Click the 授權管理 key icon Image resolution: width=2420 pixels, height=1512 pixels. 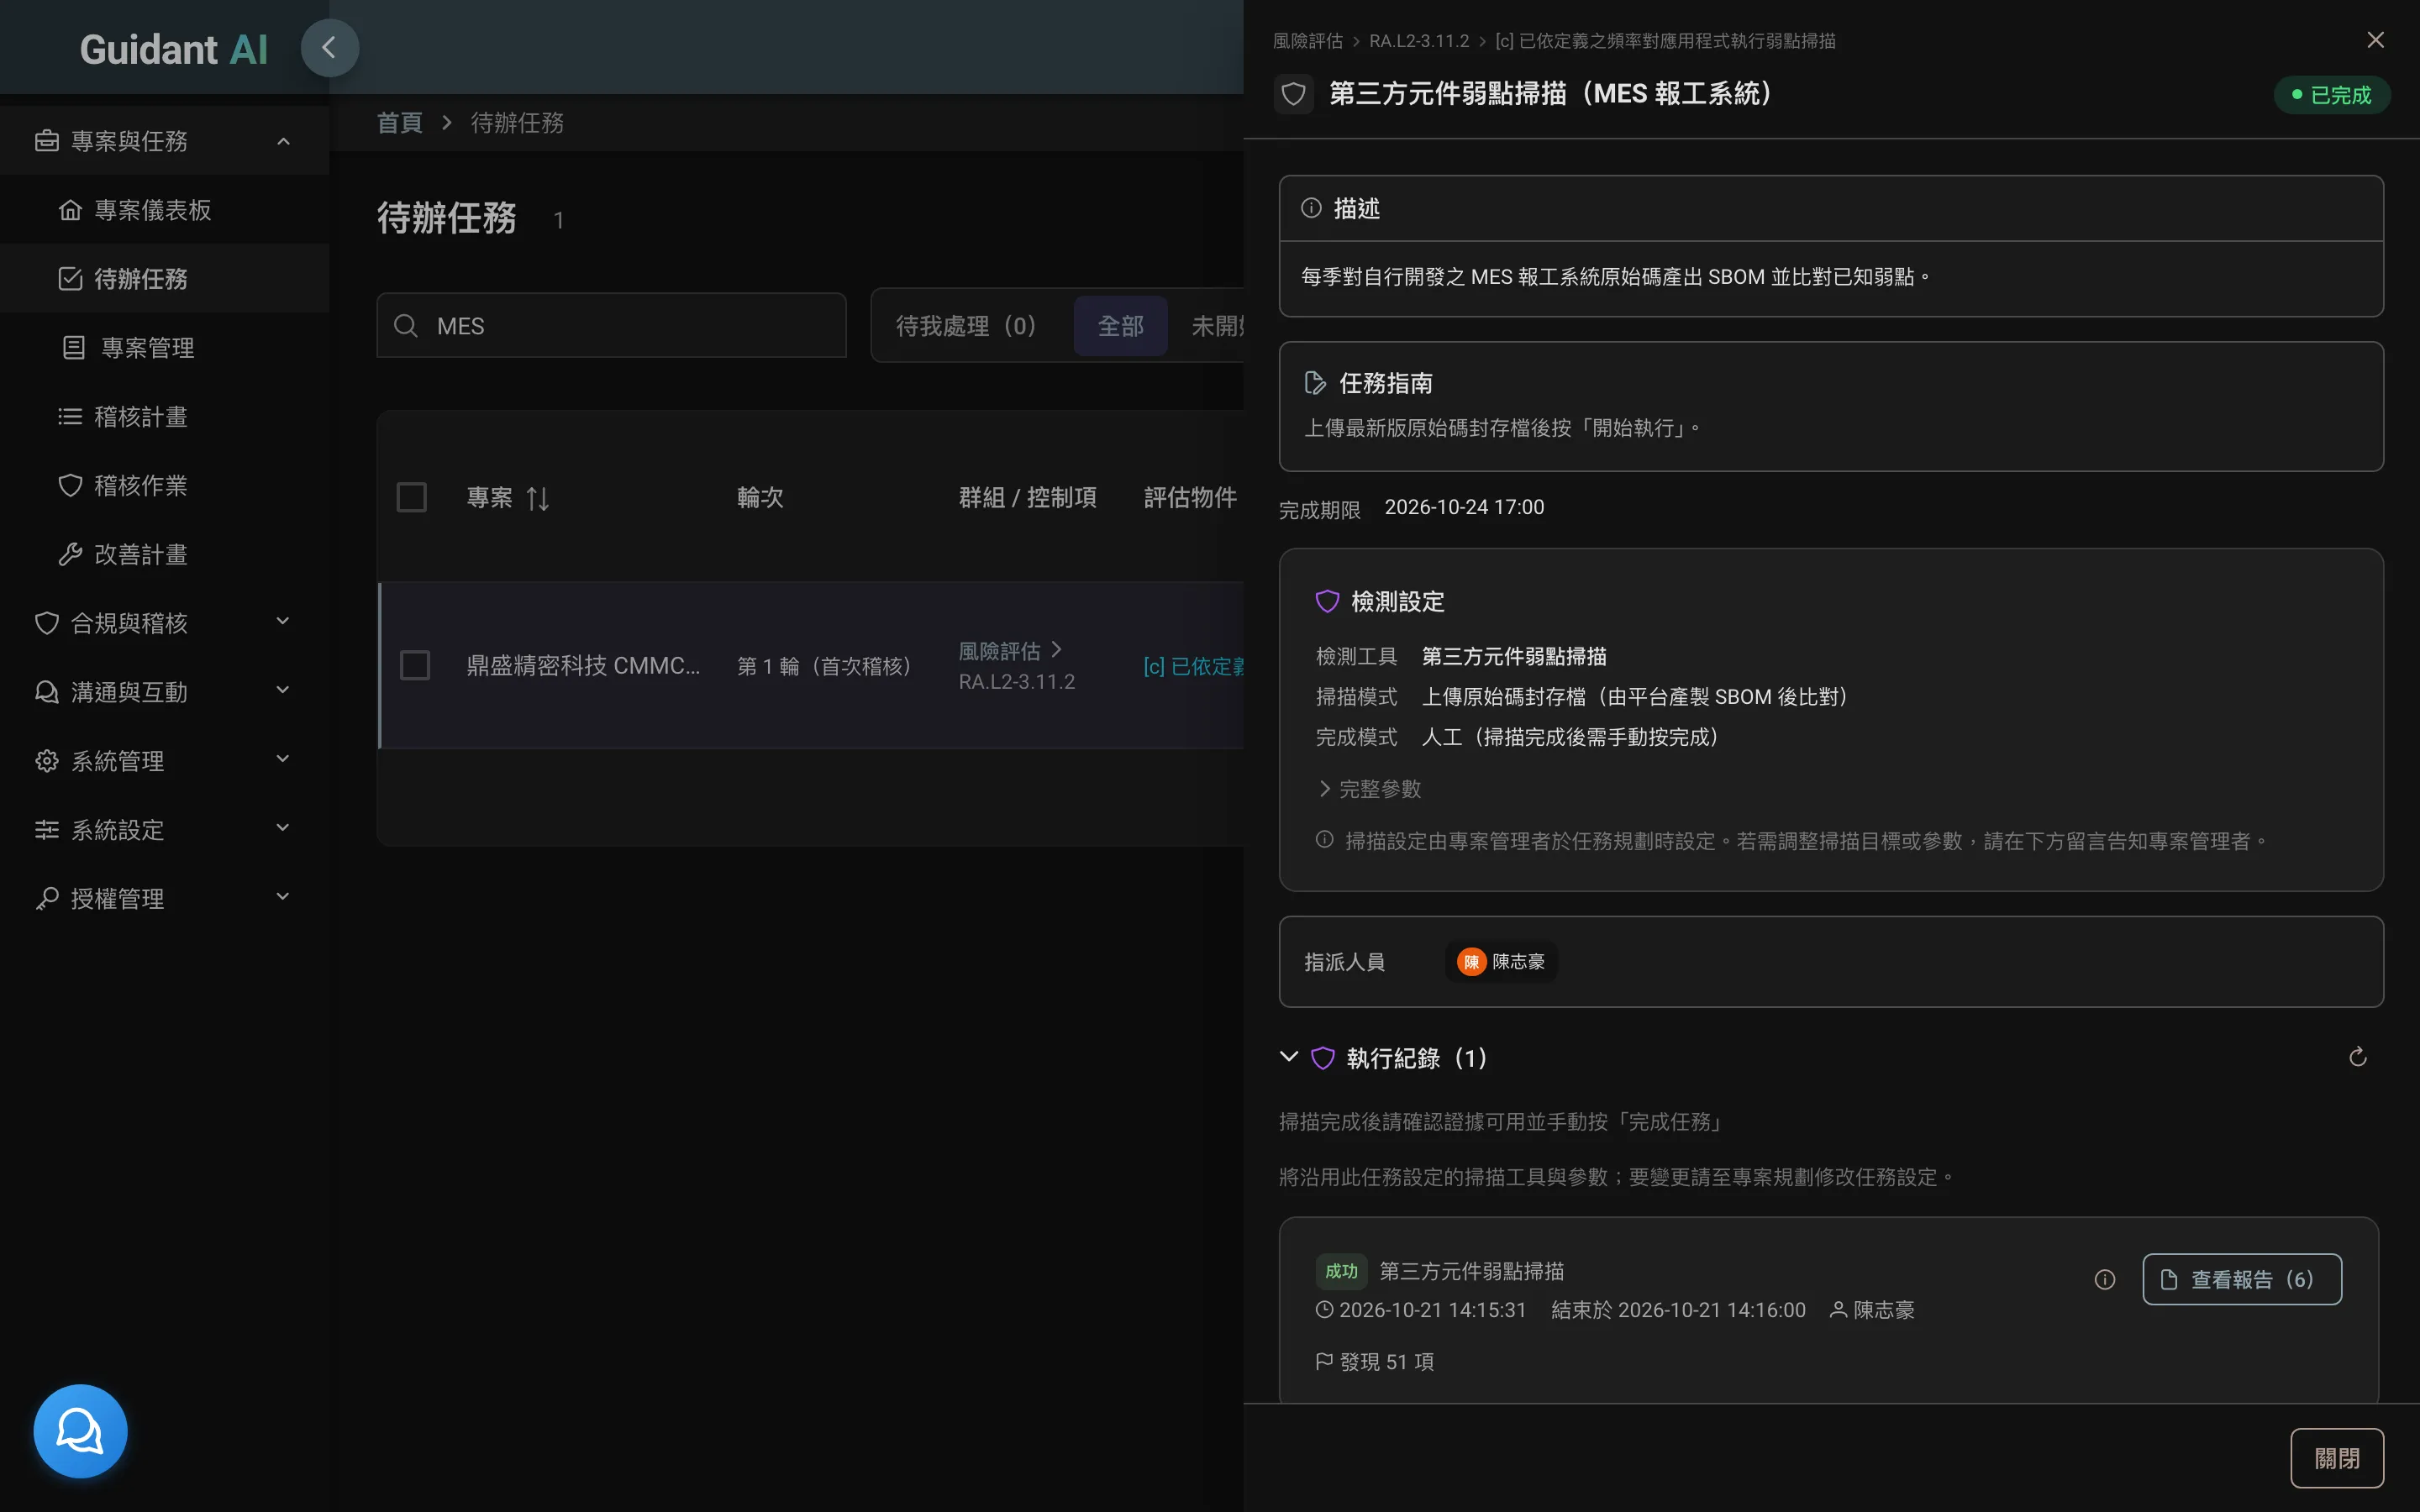tap(47, 899)
